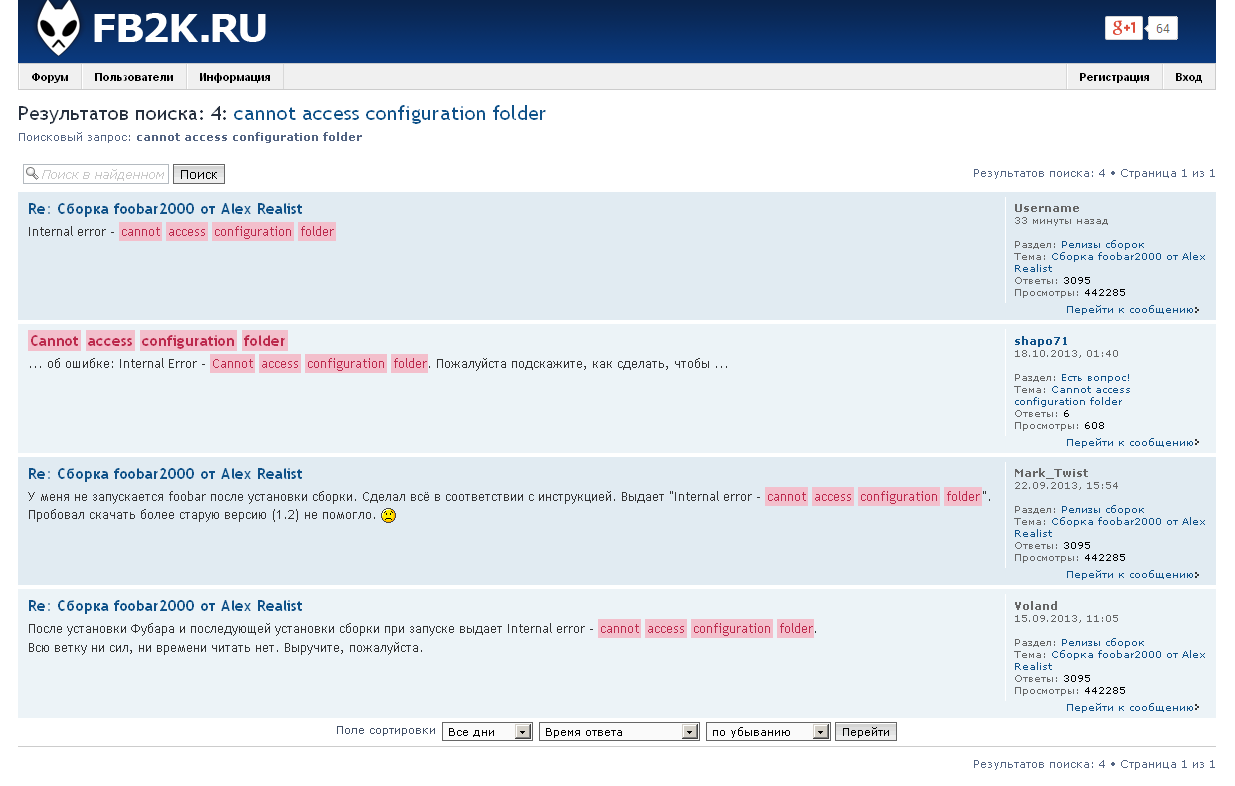Open the shapo71 user profile link
Viewport: 1235px width, 786px height.
tap(1041, 341)
